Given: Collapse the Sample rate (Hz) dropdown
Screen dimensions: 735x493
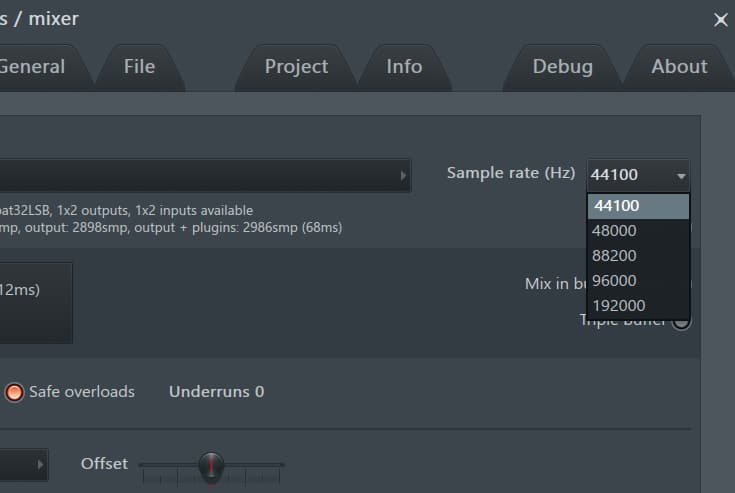Looking at the screenshot, I should (x=681, y=175).
